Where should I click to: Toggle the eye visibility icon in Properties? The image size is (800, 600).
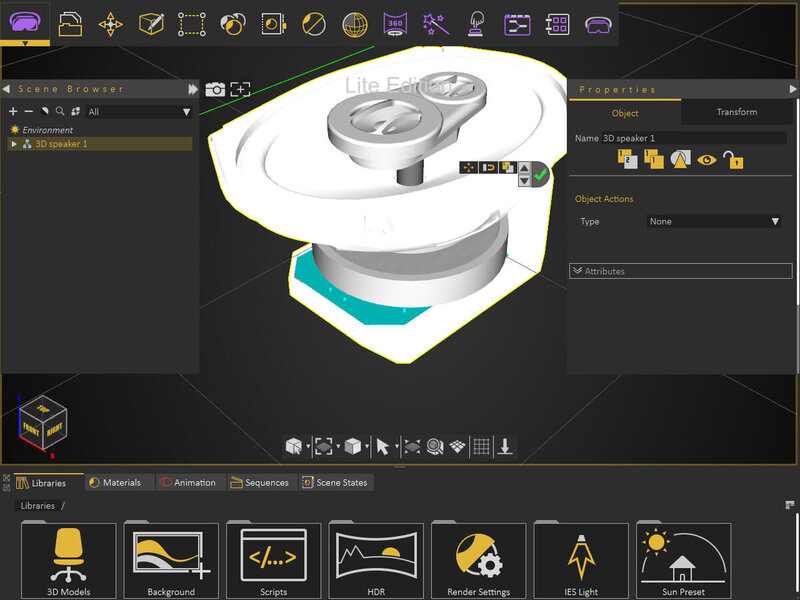coord(707,158)
